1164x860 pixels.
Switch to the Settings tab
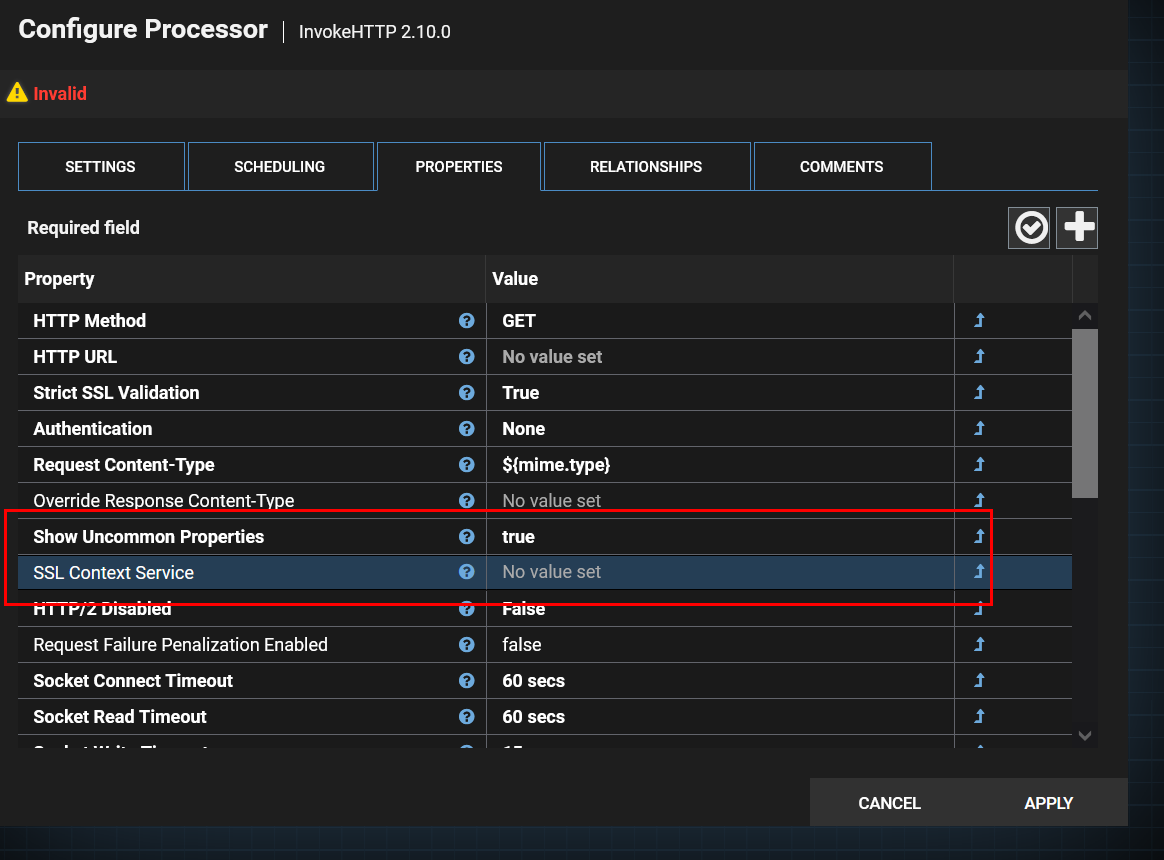click(101, 166)
